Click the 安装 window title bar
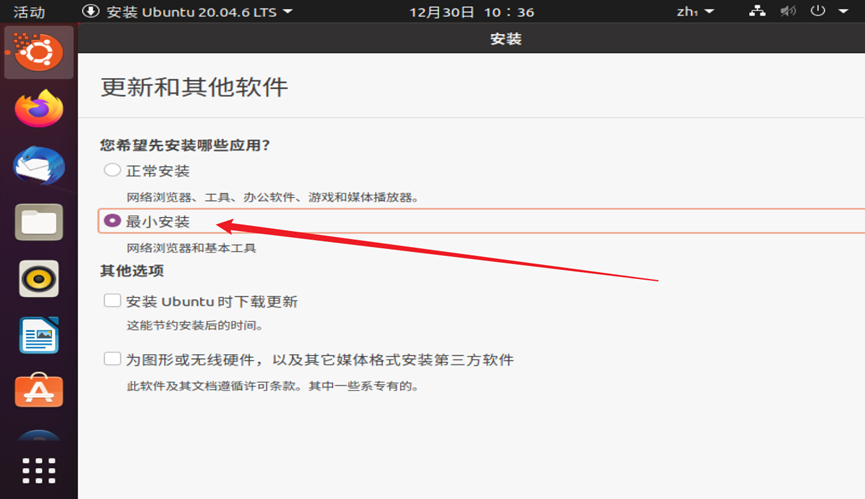865x499 pixels. (x=472, y=39)
